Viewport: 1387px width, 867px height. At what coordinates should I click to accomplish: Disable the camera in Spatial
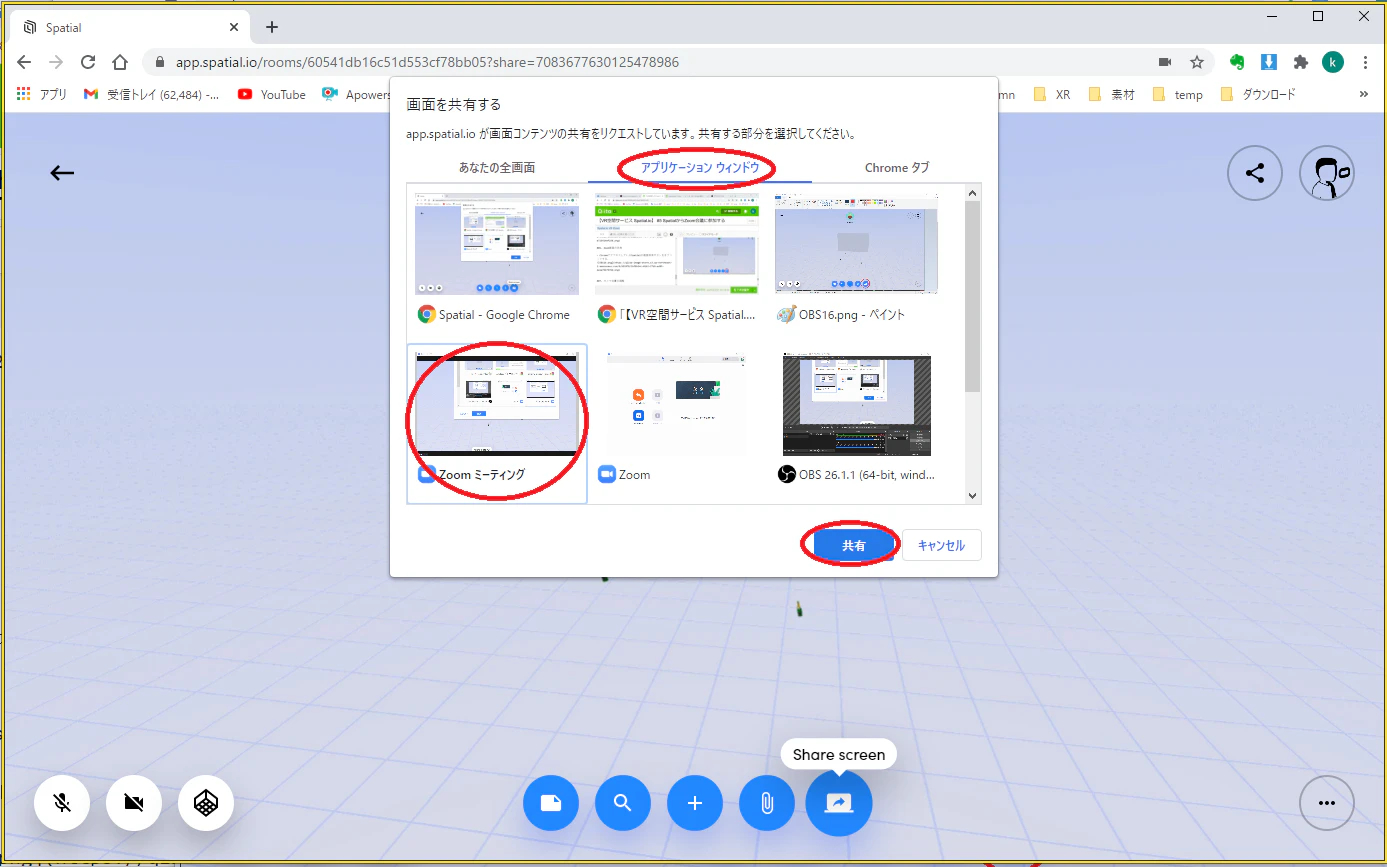click(134, 803)
